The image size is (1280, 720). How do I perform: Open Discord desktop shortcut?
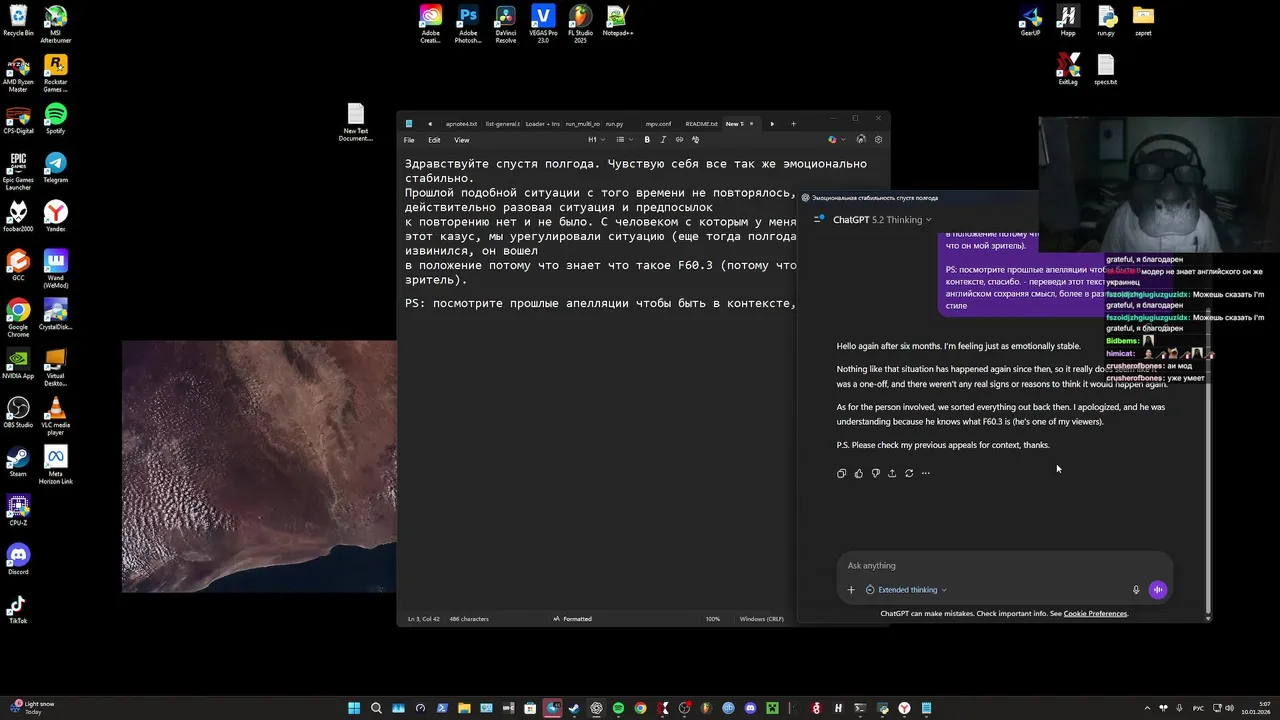point(18,559)
